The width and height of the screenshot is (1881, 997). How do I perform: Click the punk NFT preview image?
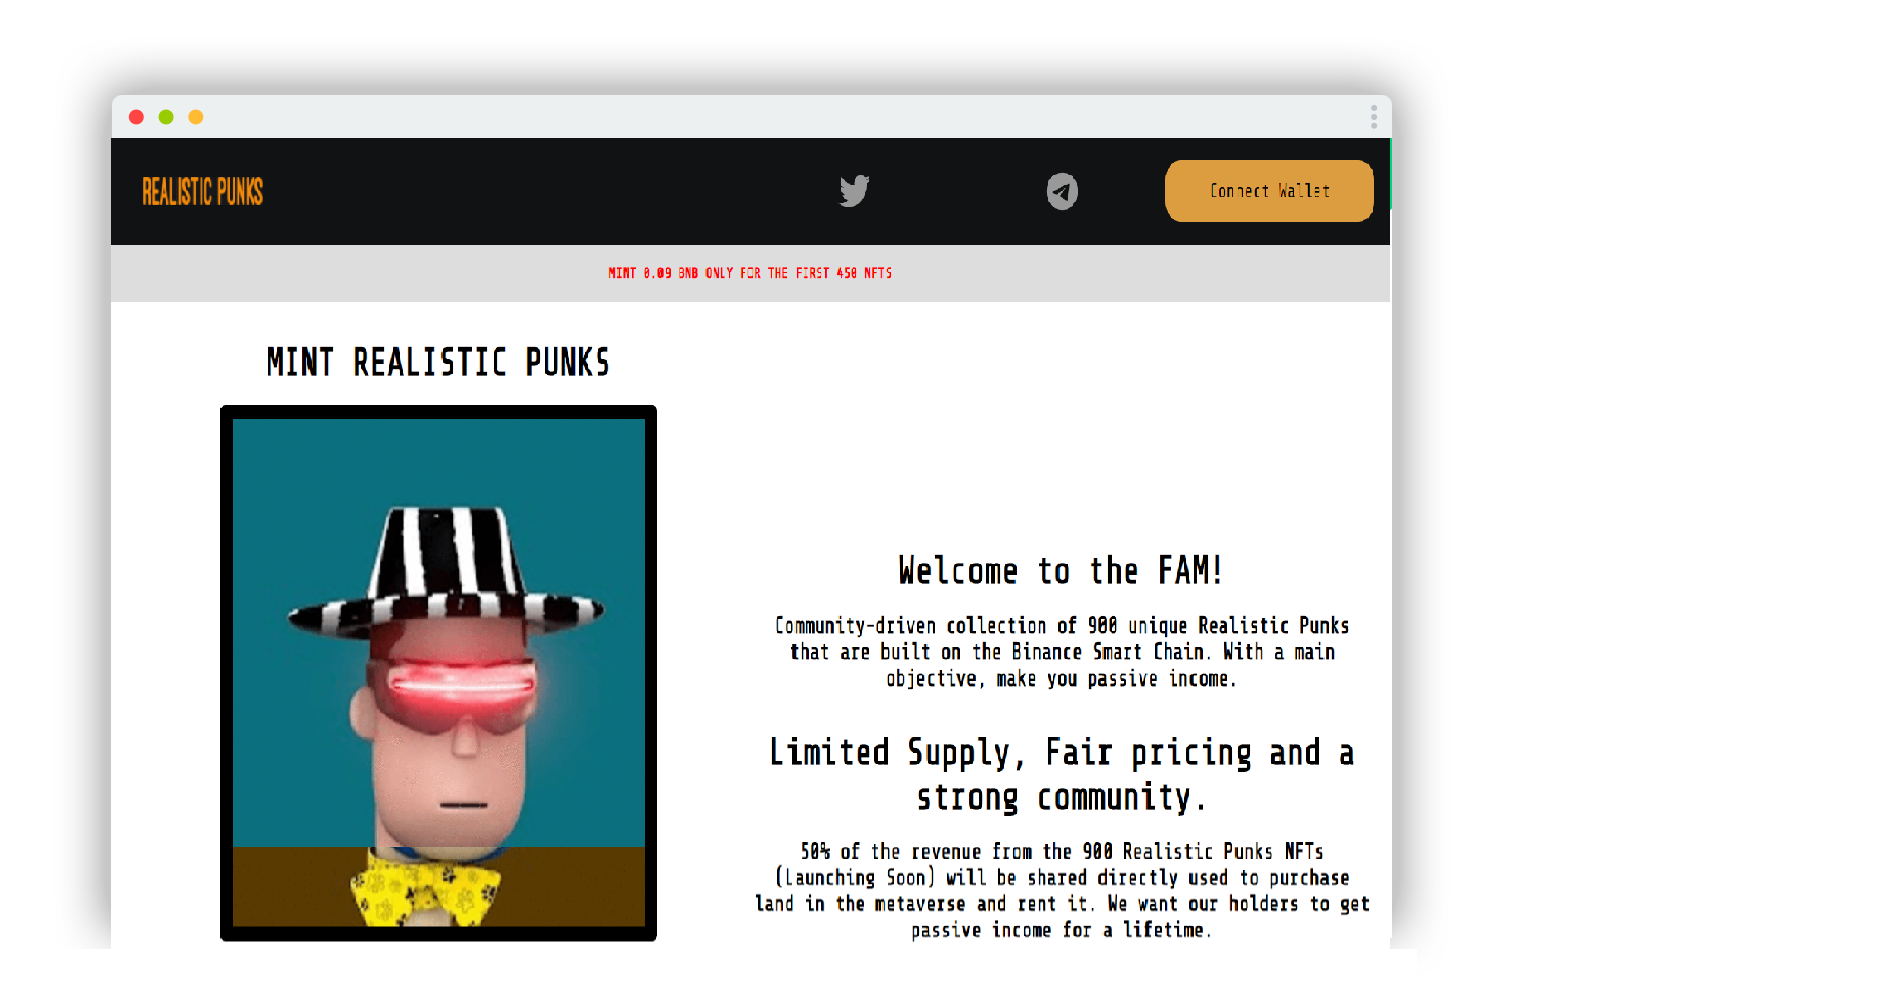coord(438,673)
